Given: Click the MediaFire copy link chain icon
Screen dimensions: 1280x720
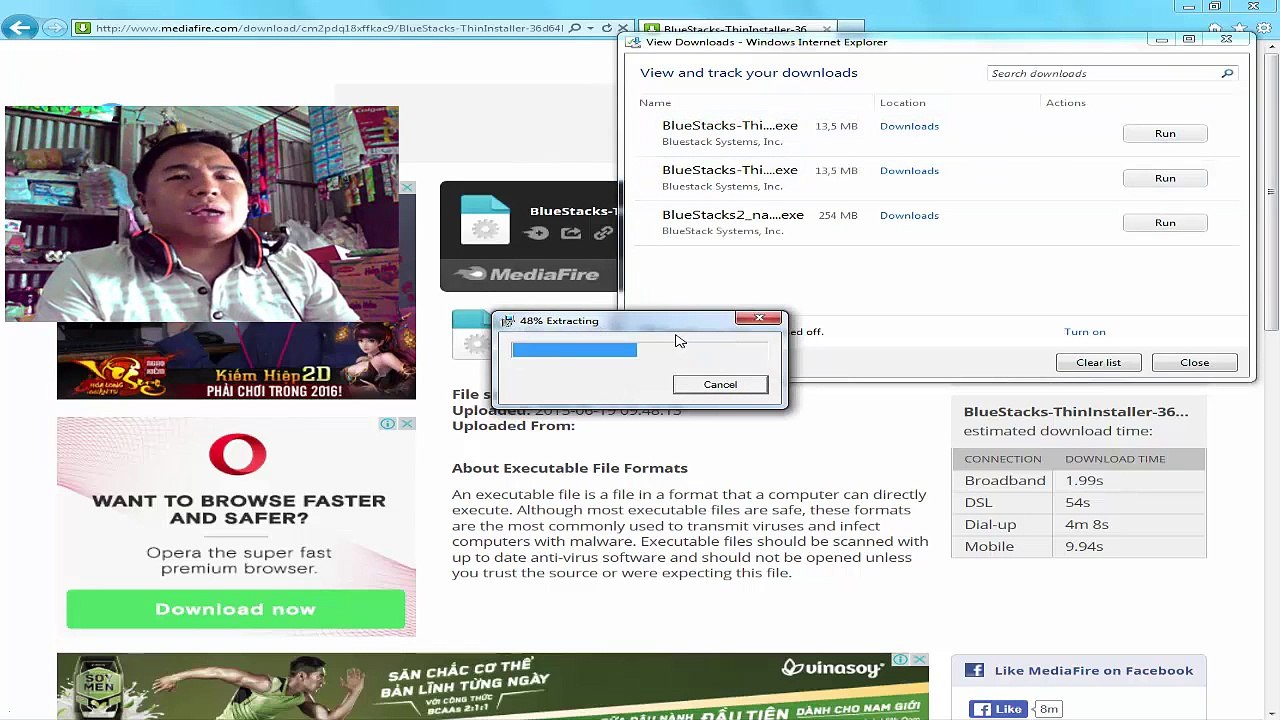Looking at the screenshot, I should click(x=603, y=233).
